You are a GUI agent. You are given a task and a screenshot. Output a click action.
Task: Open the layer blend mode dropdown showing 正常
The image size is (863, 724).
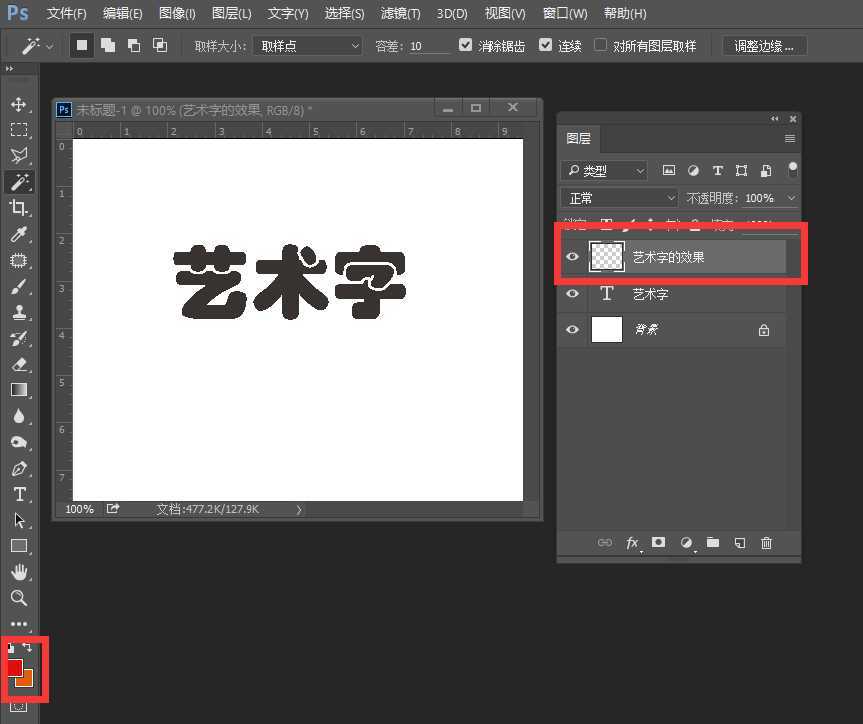pos(618,197)
